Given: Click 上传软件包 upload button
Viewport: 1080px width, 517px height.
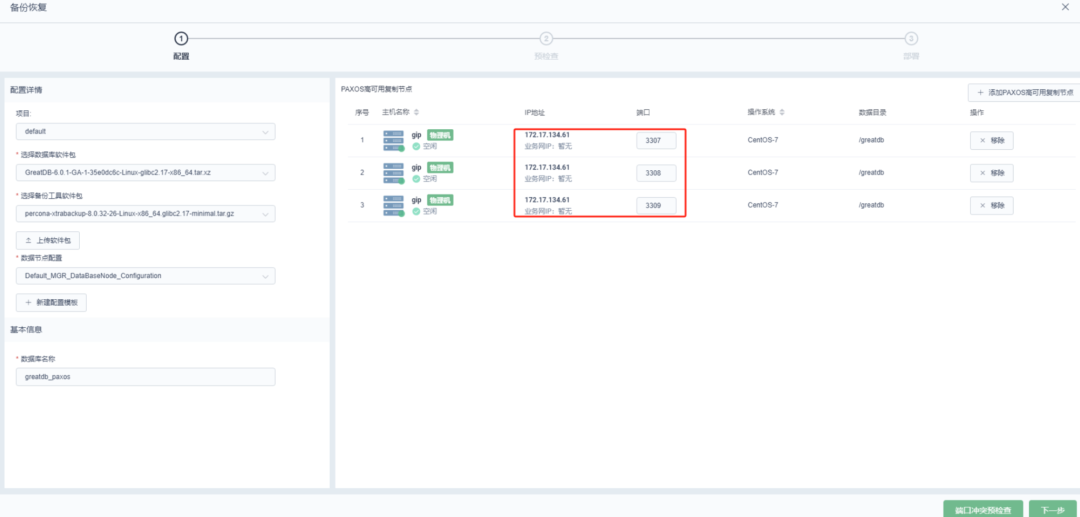Looking at the screenshot, I should (47, 241).
